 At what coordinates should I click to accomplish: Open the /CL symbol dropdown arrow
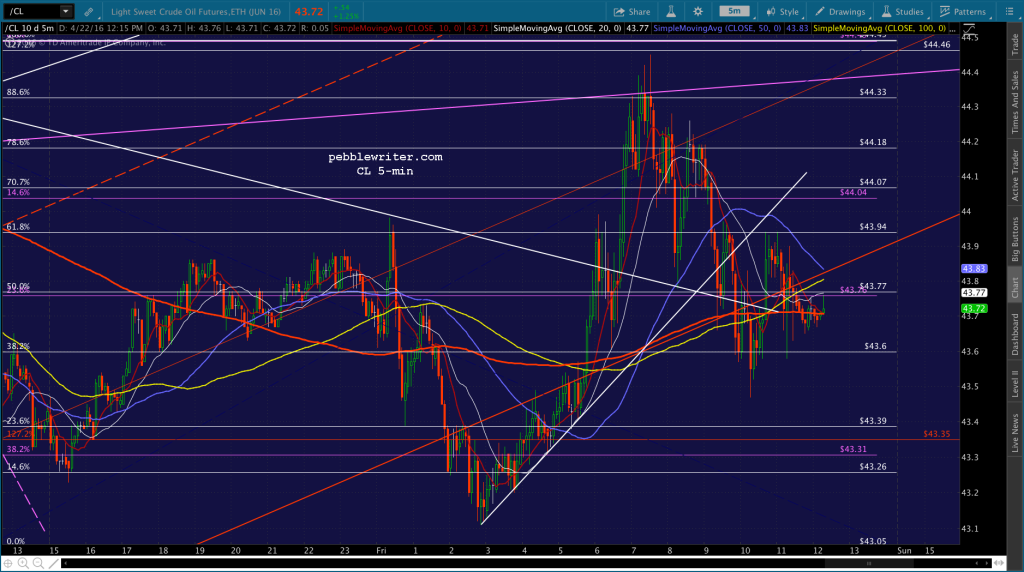(x=65, y=11)
